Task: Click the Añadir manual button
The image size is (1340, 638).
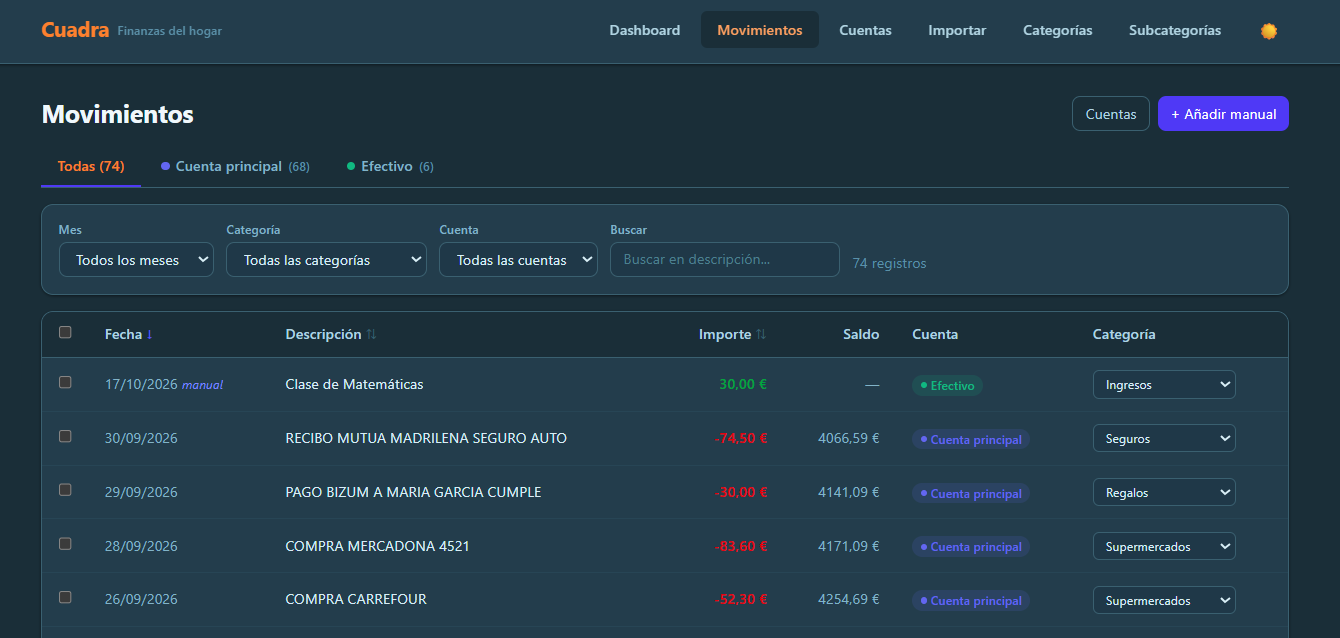Action: 1223,114
